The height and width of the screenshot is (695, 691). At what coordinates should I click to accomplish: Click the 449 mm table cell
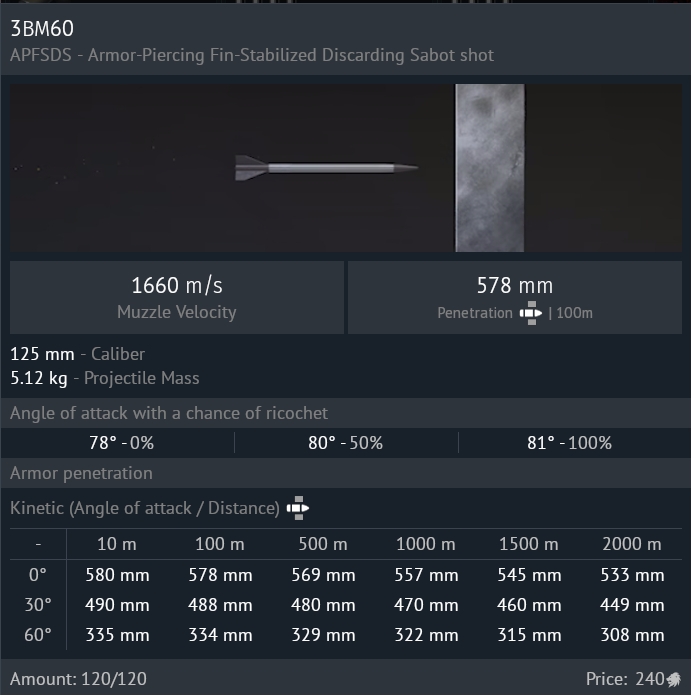point(632,605)
